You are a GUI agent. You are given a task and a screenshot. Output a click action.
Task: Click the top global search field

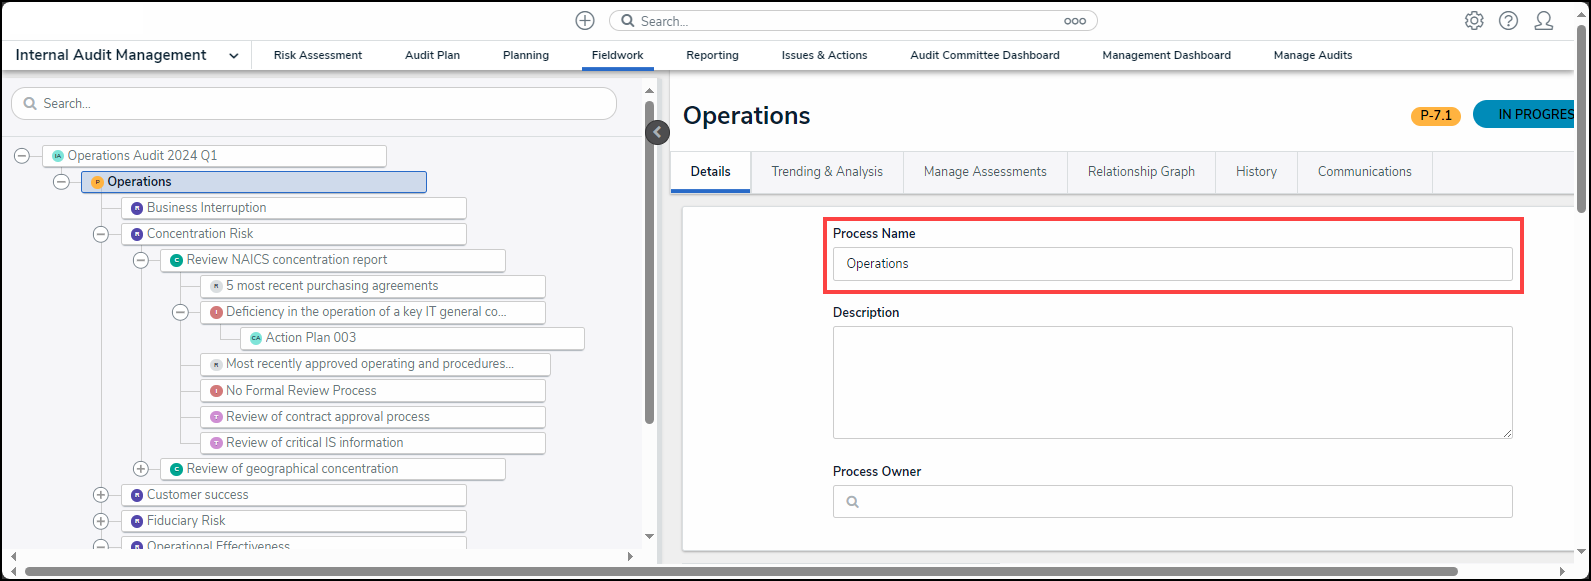click(x=853, y=21)
